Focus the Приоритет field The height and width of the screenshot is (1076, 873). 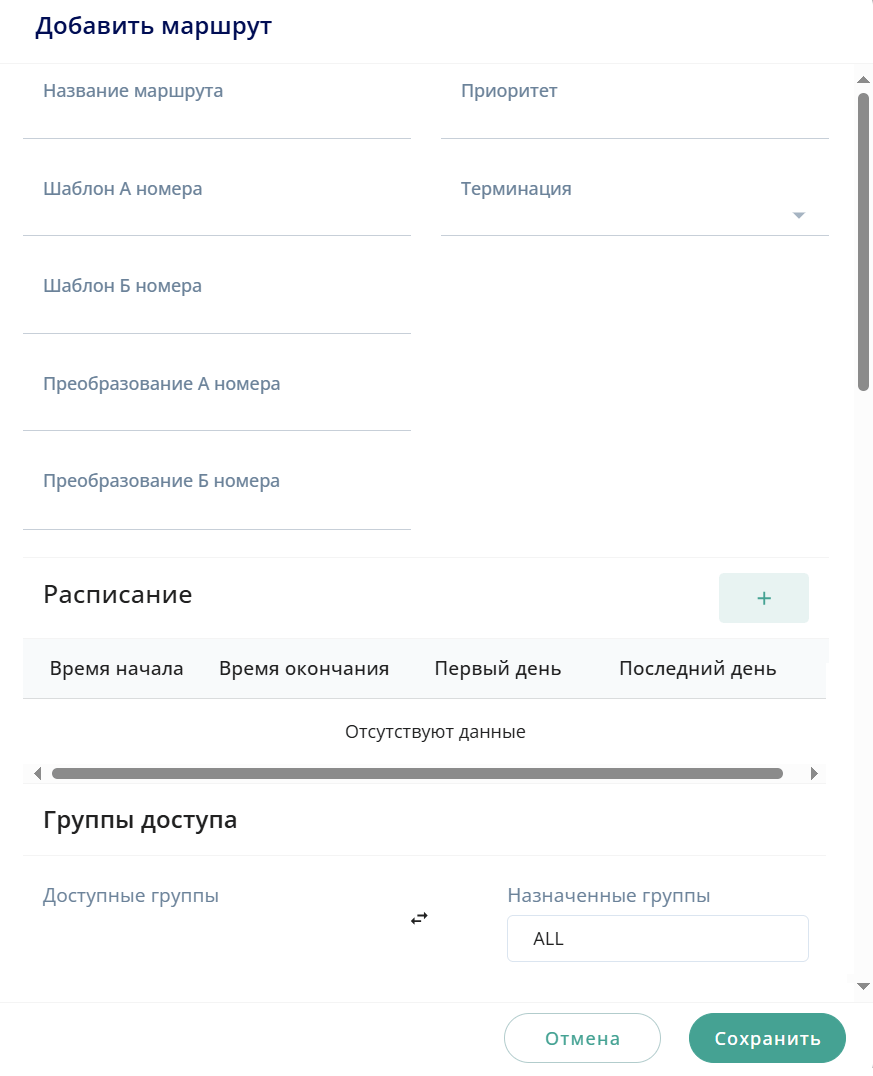pos(634,115)
